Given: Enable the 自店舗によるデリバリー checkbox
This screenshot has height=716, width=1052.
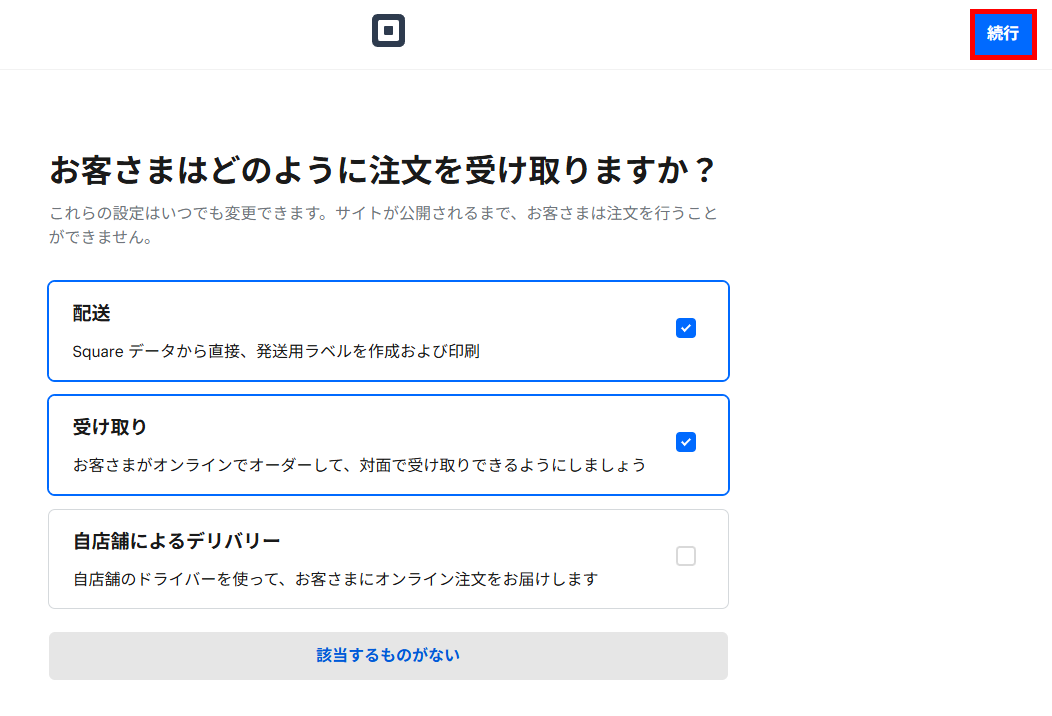Looking at the screenshot, I should pos(686,556).
